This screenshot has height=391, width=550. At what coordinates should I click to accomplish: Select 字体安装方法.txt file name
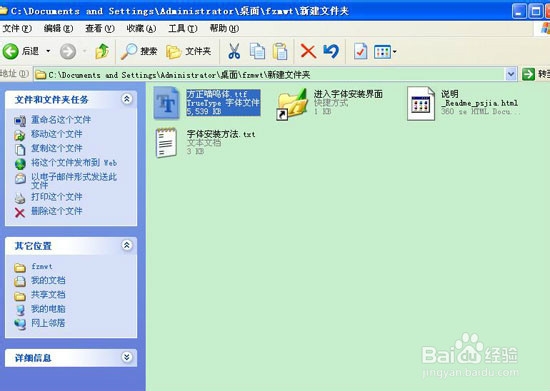click(221, 134)
